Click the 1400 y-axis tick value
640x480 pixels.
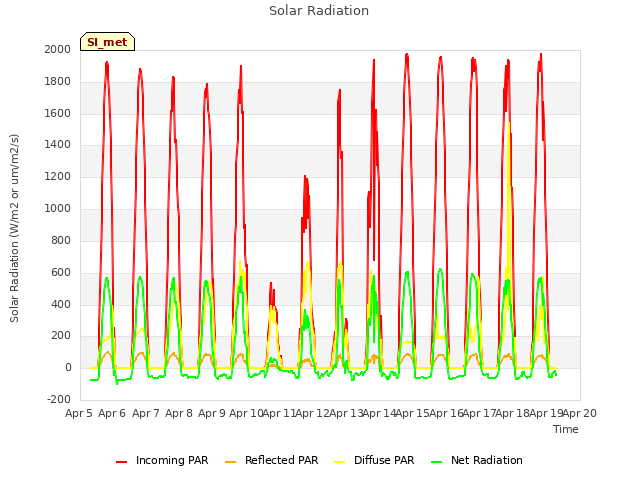(58, 144)
